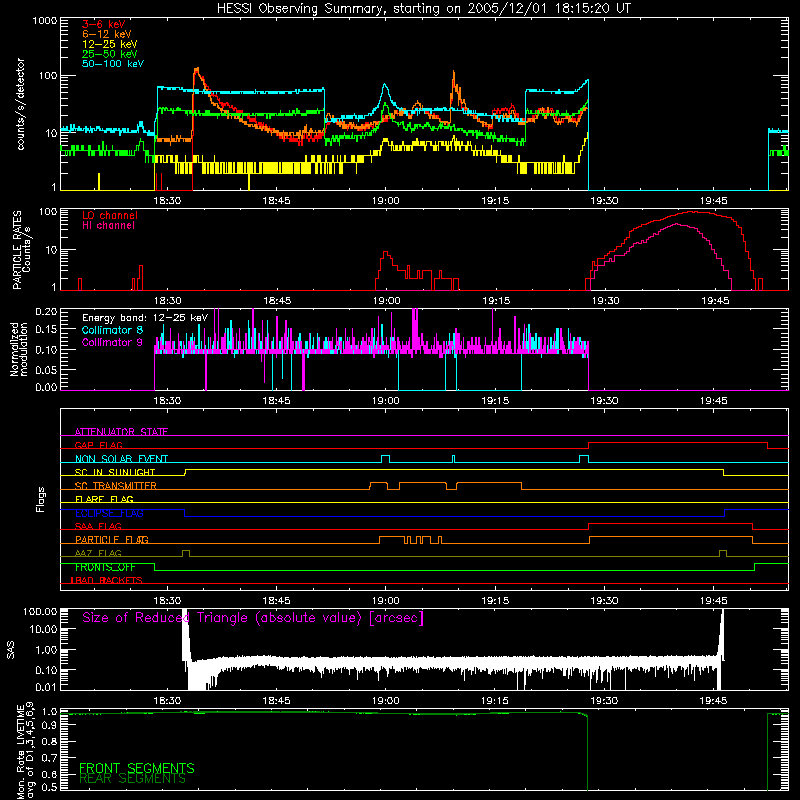Click the AAZ FLAG label
Image resolution: width=800 pixels, height=800 pixels.
pyautogui.click(x=98, y=553)
